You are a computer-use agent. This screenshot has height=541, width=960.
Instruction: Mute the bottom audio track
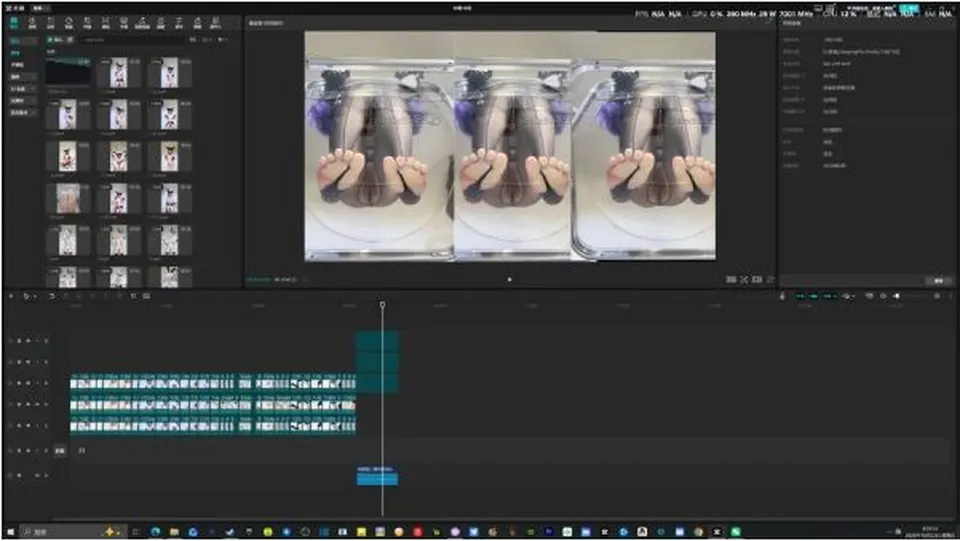point(37,476)
